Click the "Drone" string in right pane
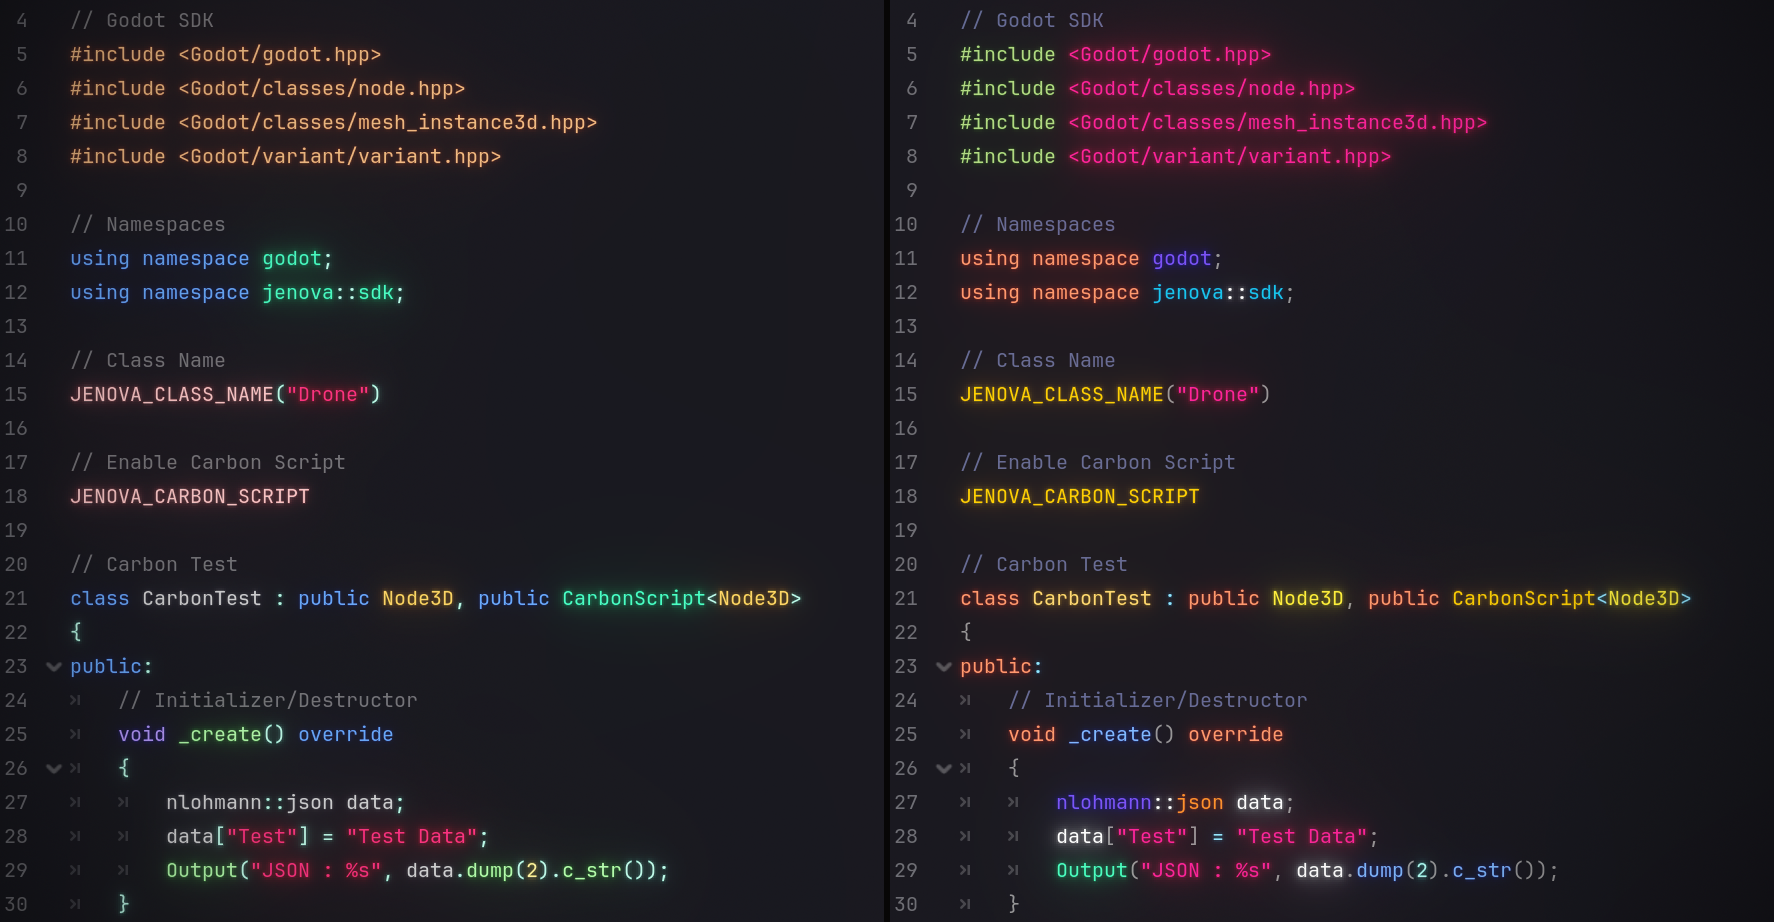Screen dimensions: 1774x922 1218,395
